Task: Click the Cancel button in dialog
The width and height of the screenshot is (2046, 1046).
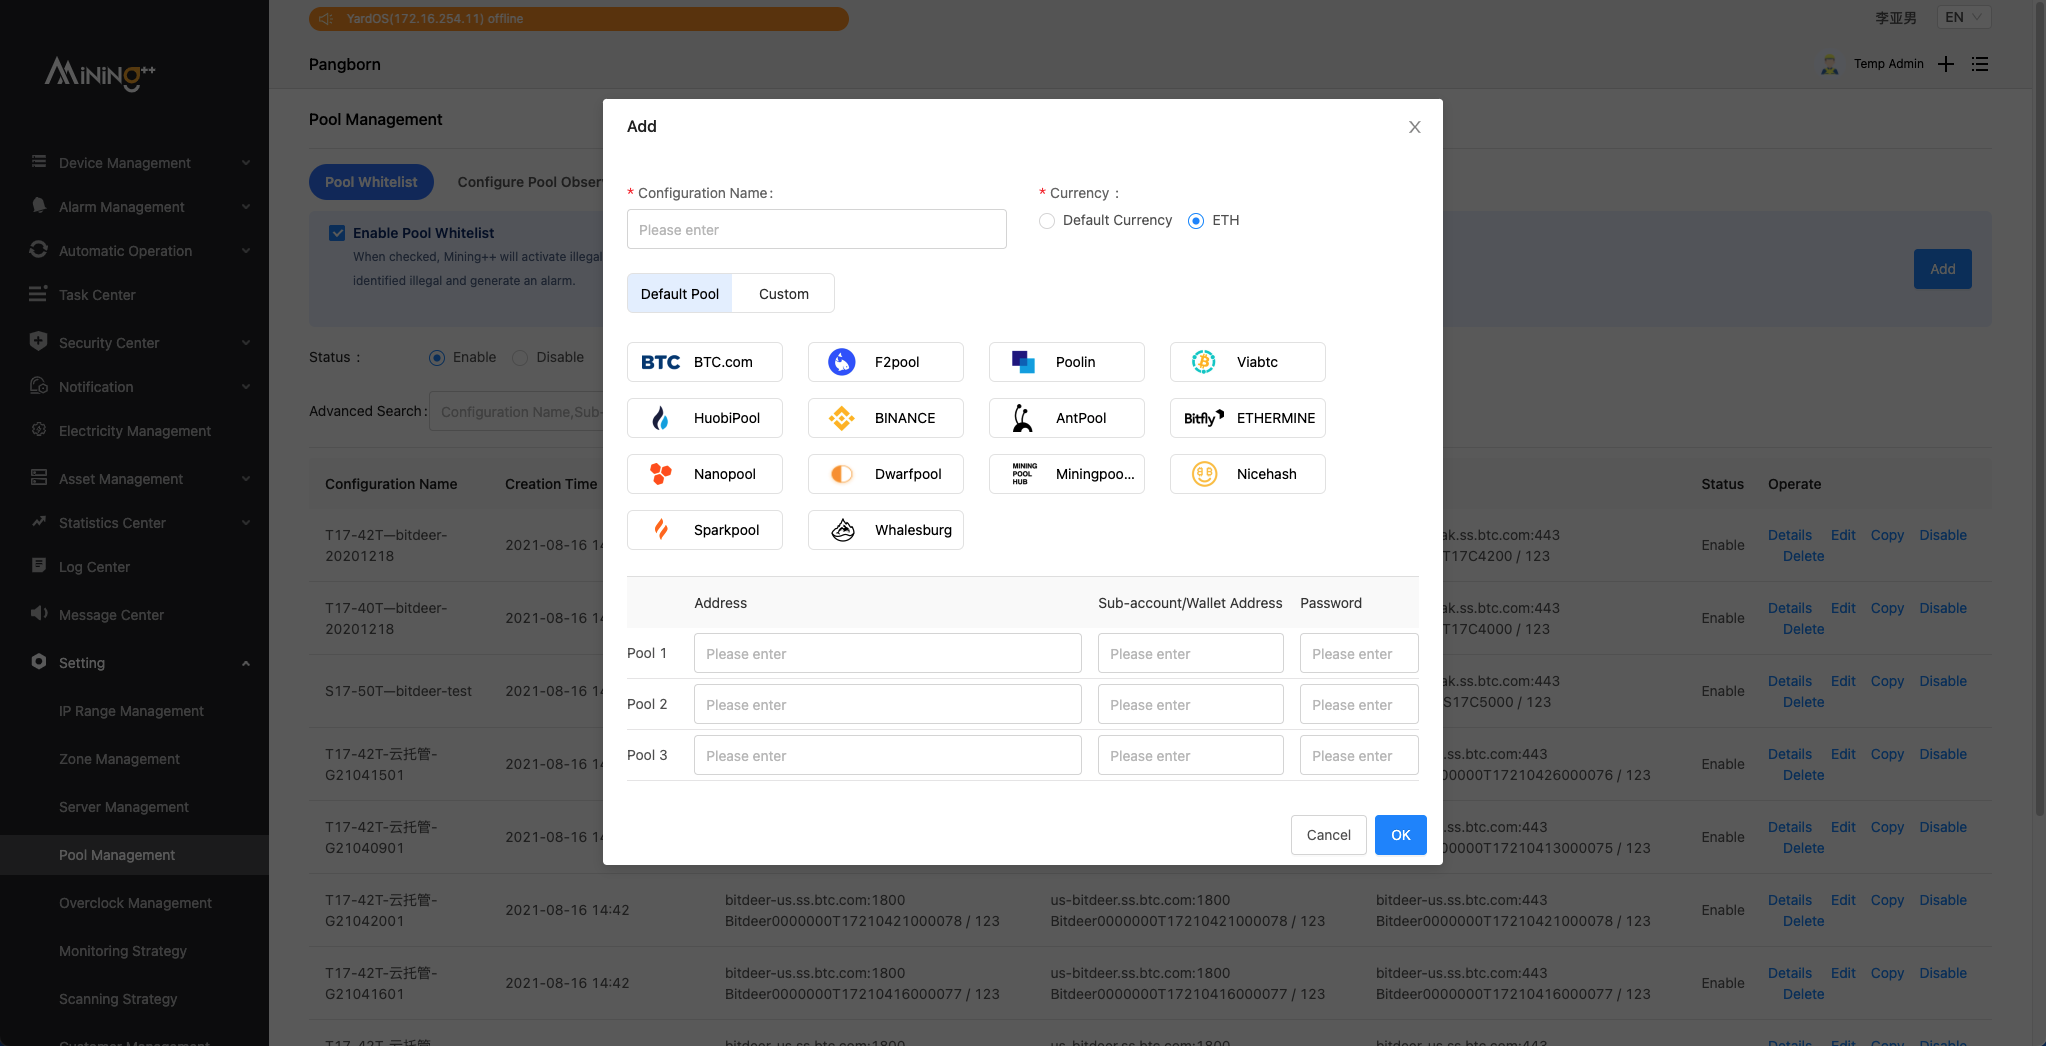Action: coord(1329,835)
